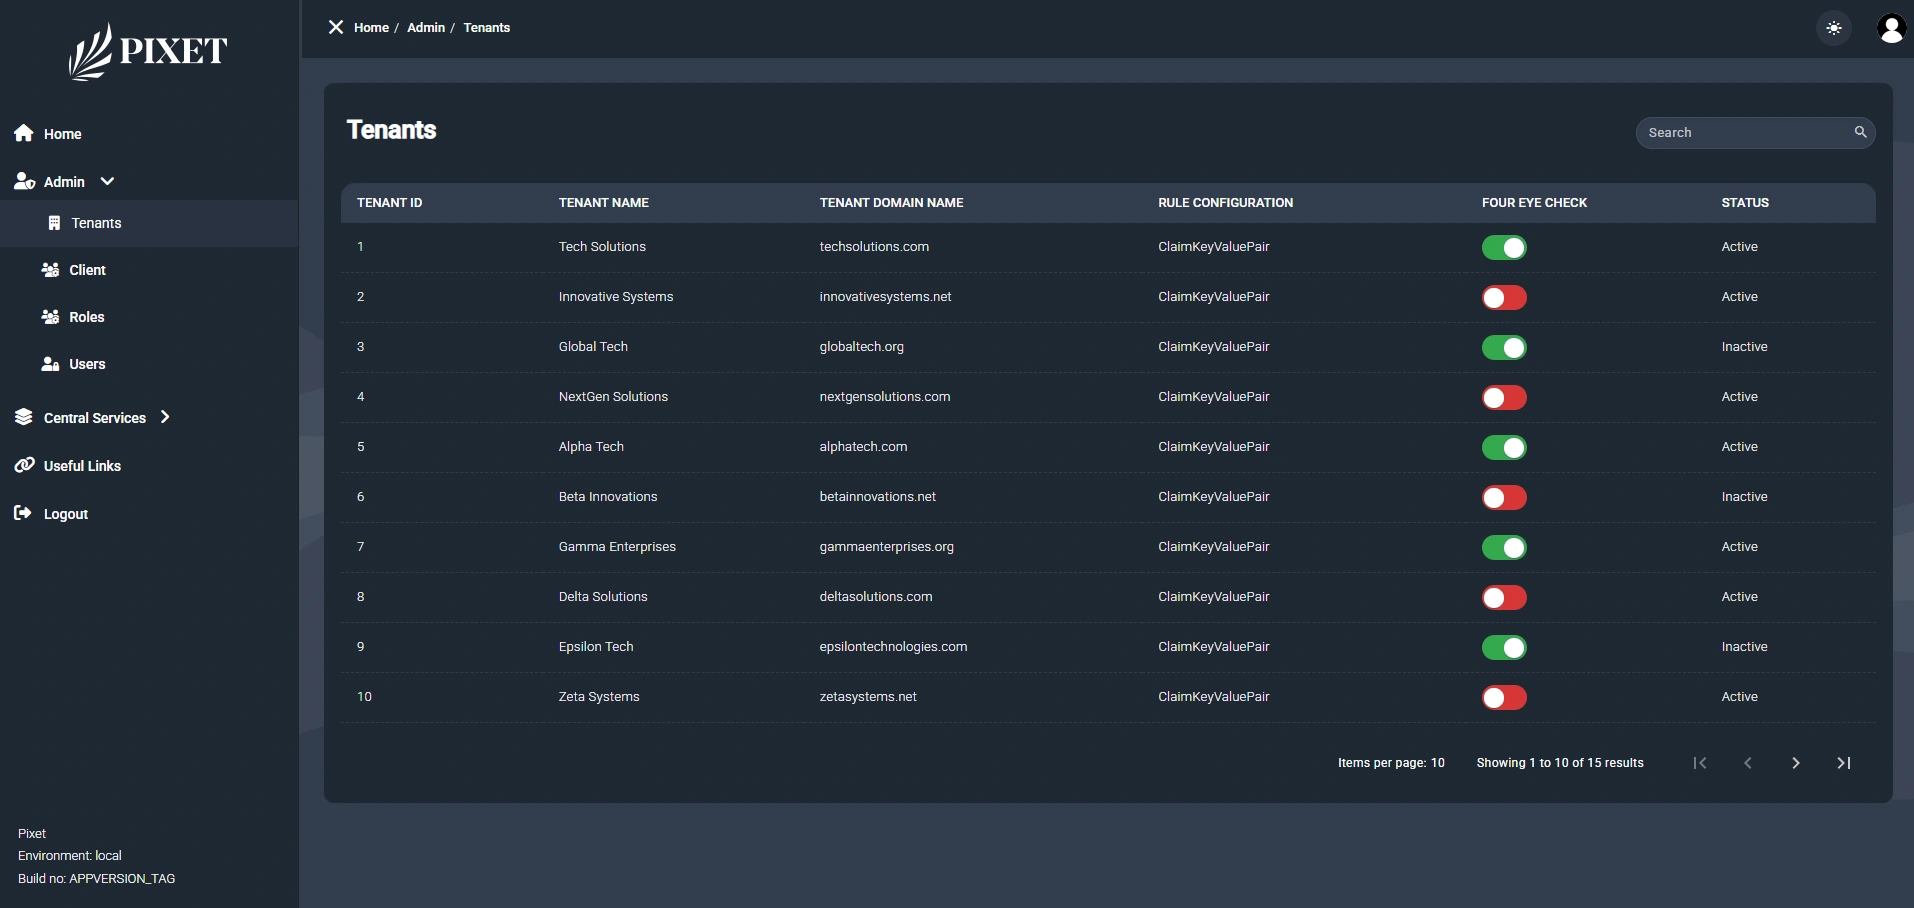Collapse the Admin menu chevron
1914x908 pixels.
(x=107, y=181)
